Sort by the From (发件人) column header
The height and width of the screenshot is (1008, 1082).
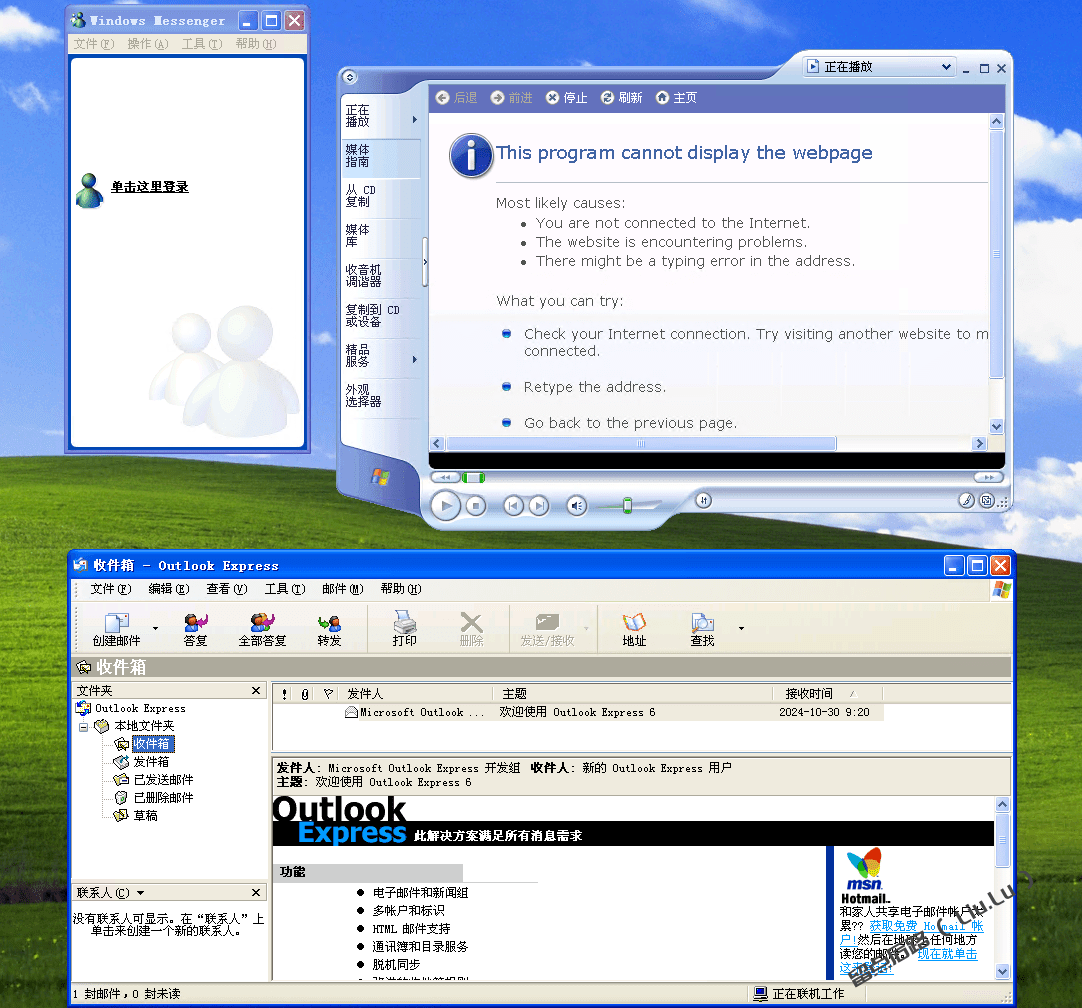tap(414, 694)
